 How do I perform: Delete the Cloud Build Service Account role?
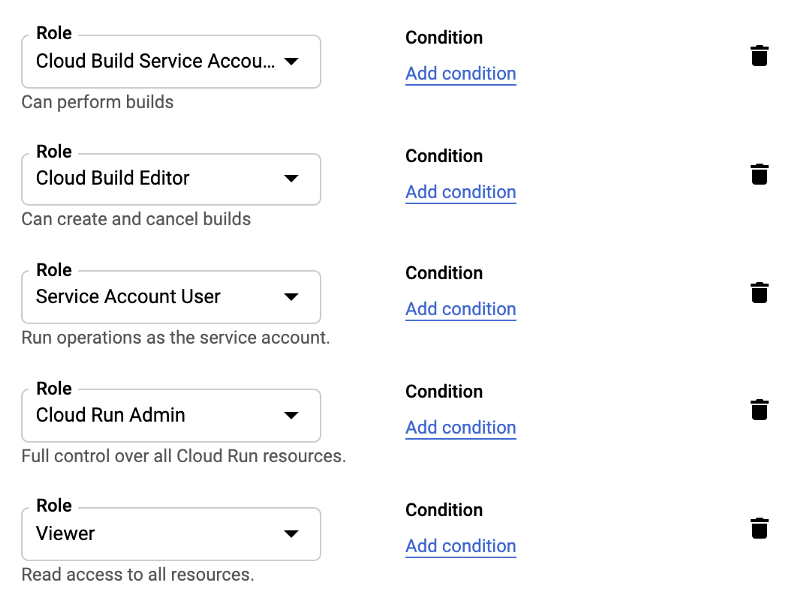pyautogui.click(x=759, y=56)
